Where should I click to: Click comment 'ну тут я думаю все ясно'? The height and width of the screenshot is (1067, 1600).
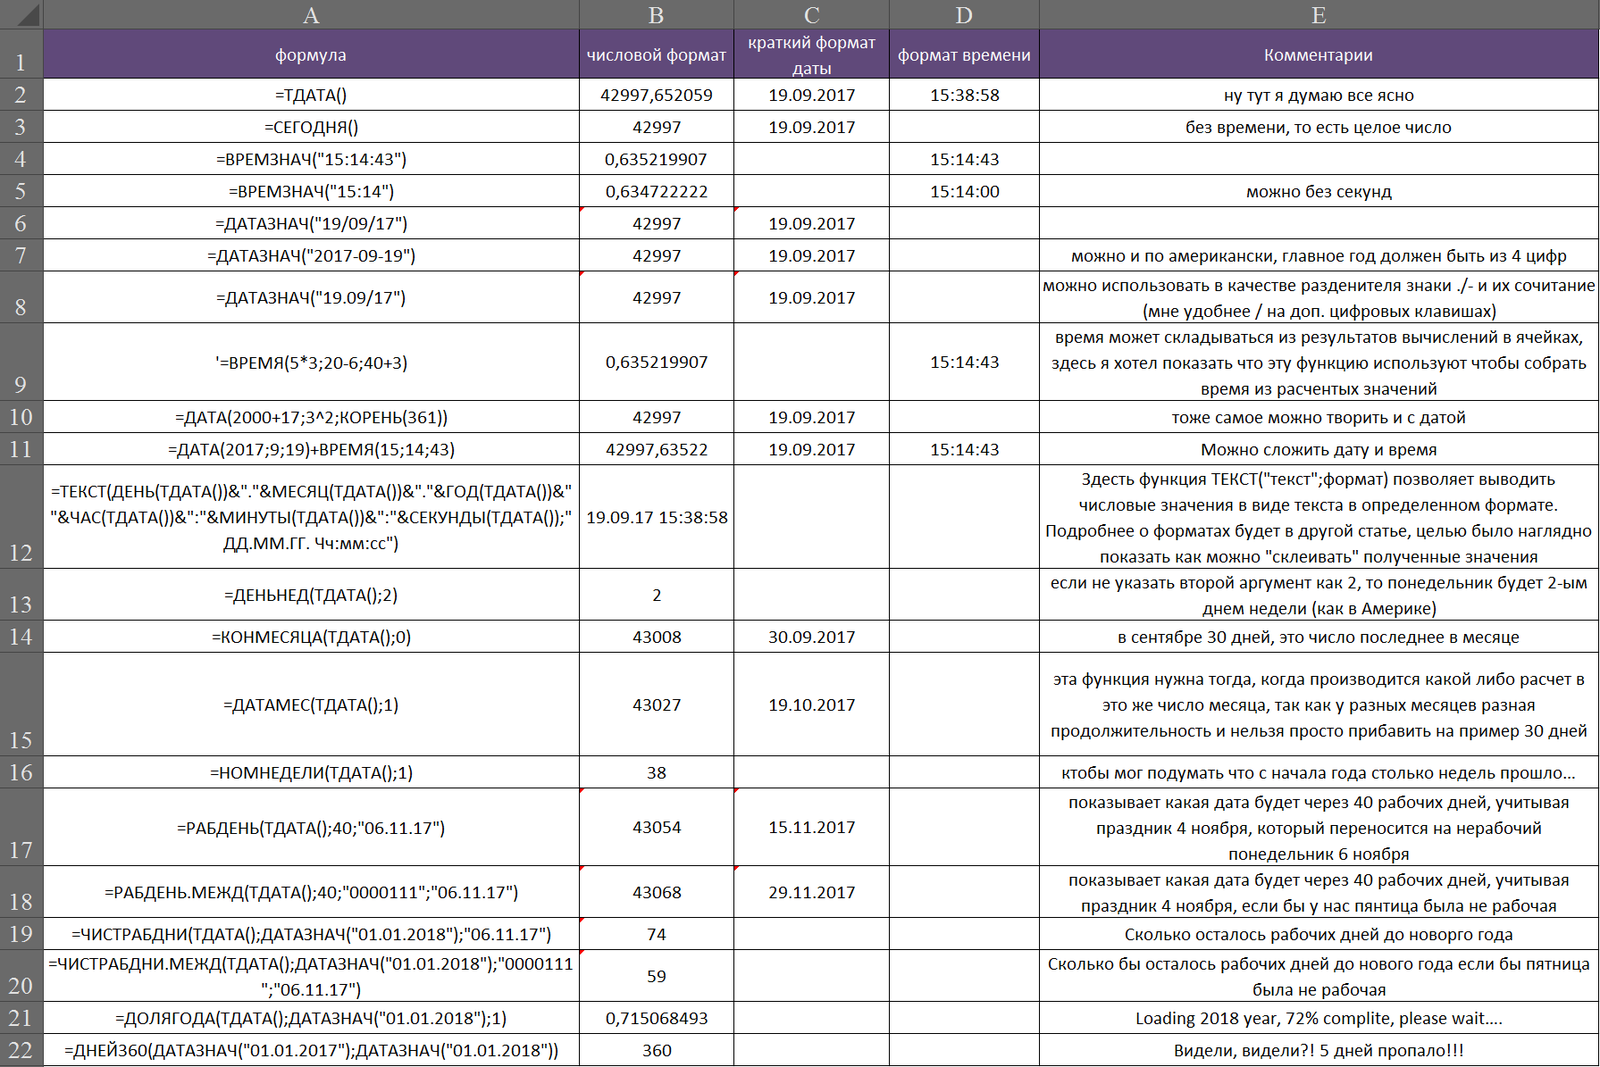1319,95
